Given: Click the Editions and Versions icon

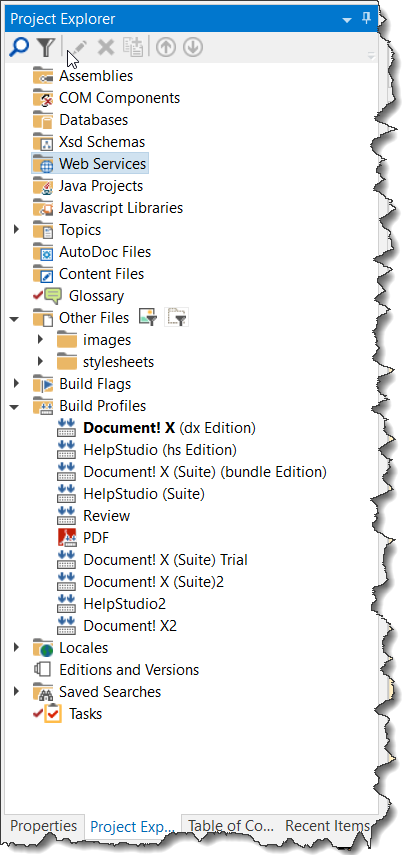Looking at the screenshot, I should [43, 670].
